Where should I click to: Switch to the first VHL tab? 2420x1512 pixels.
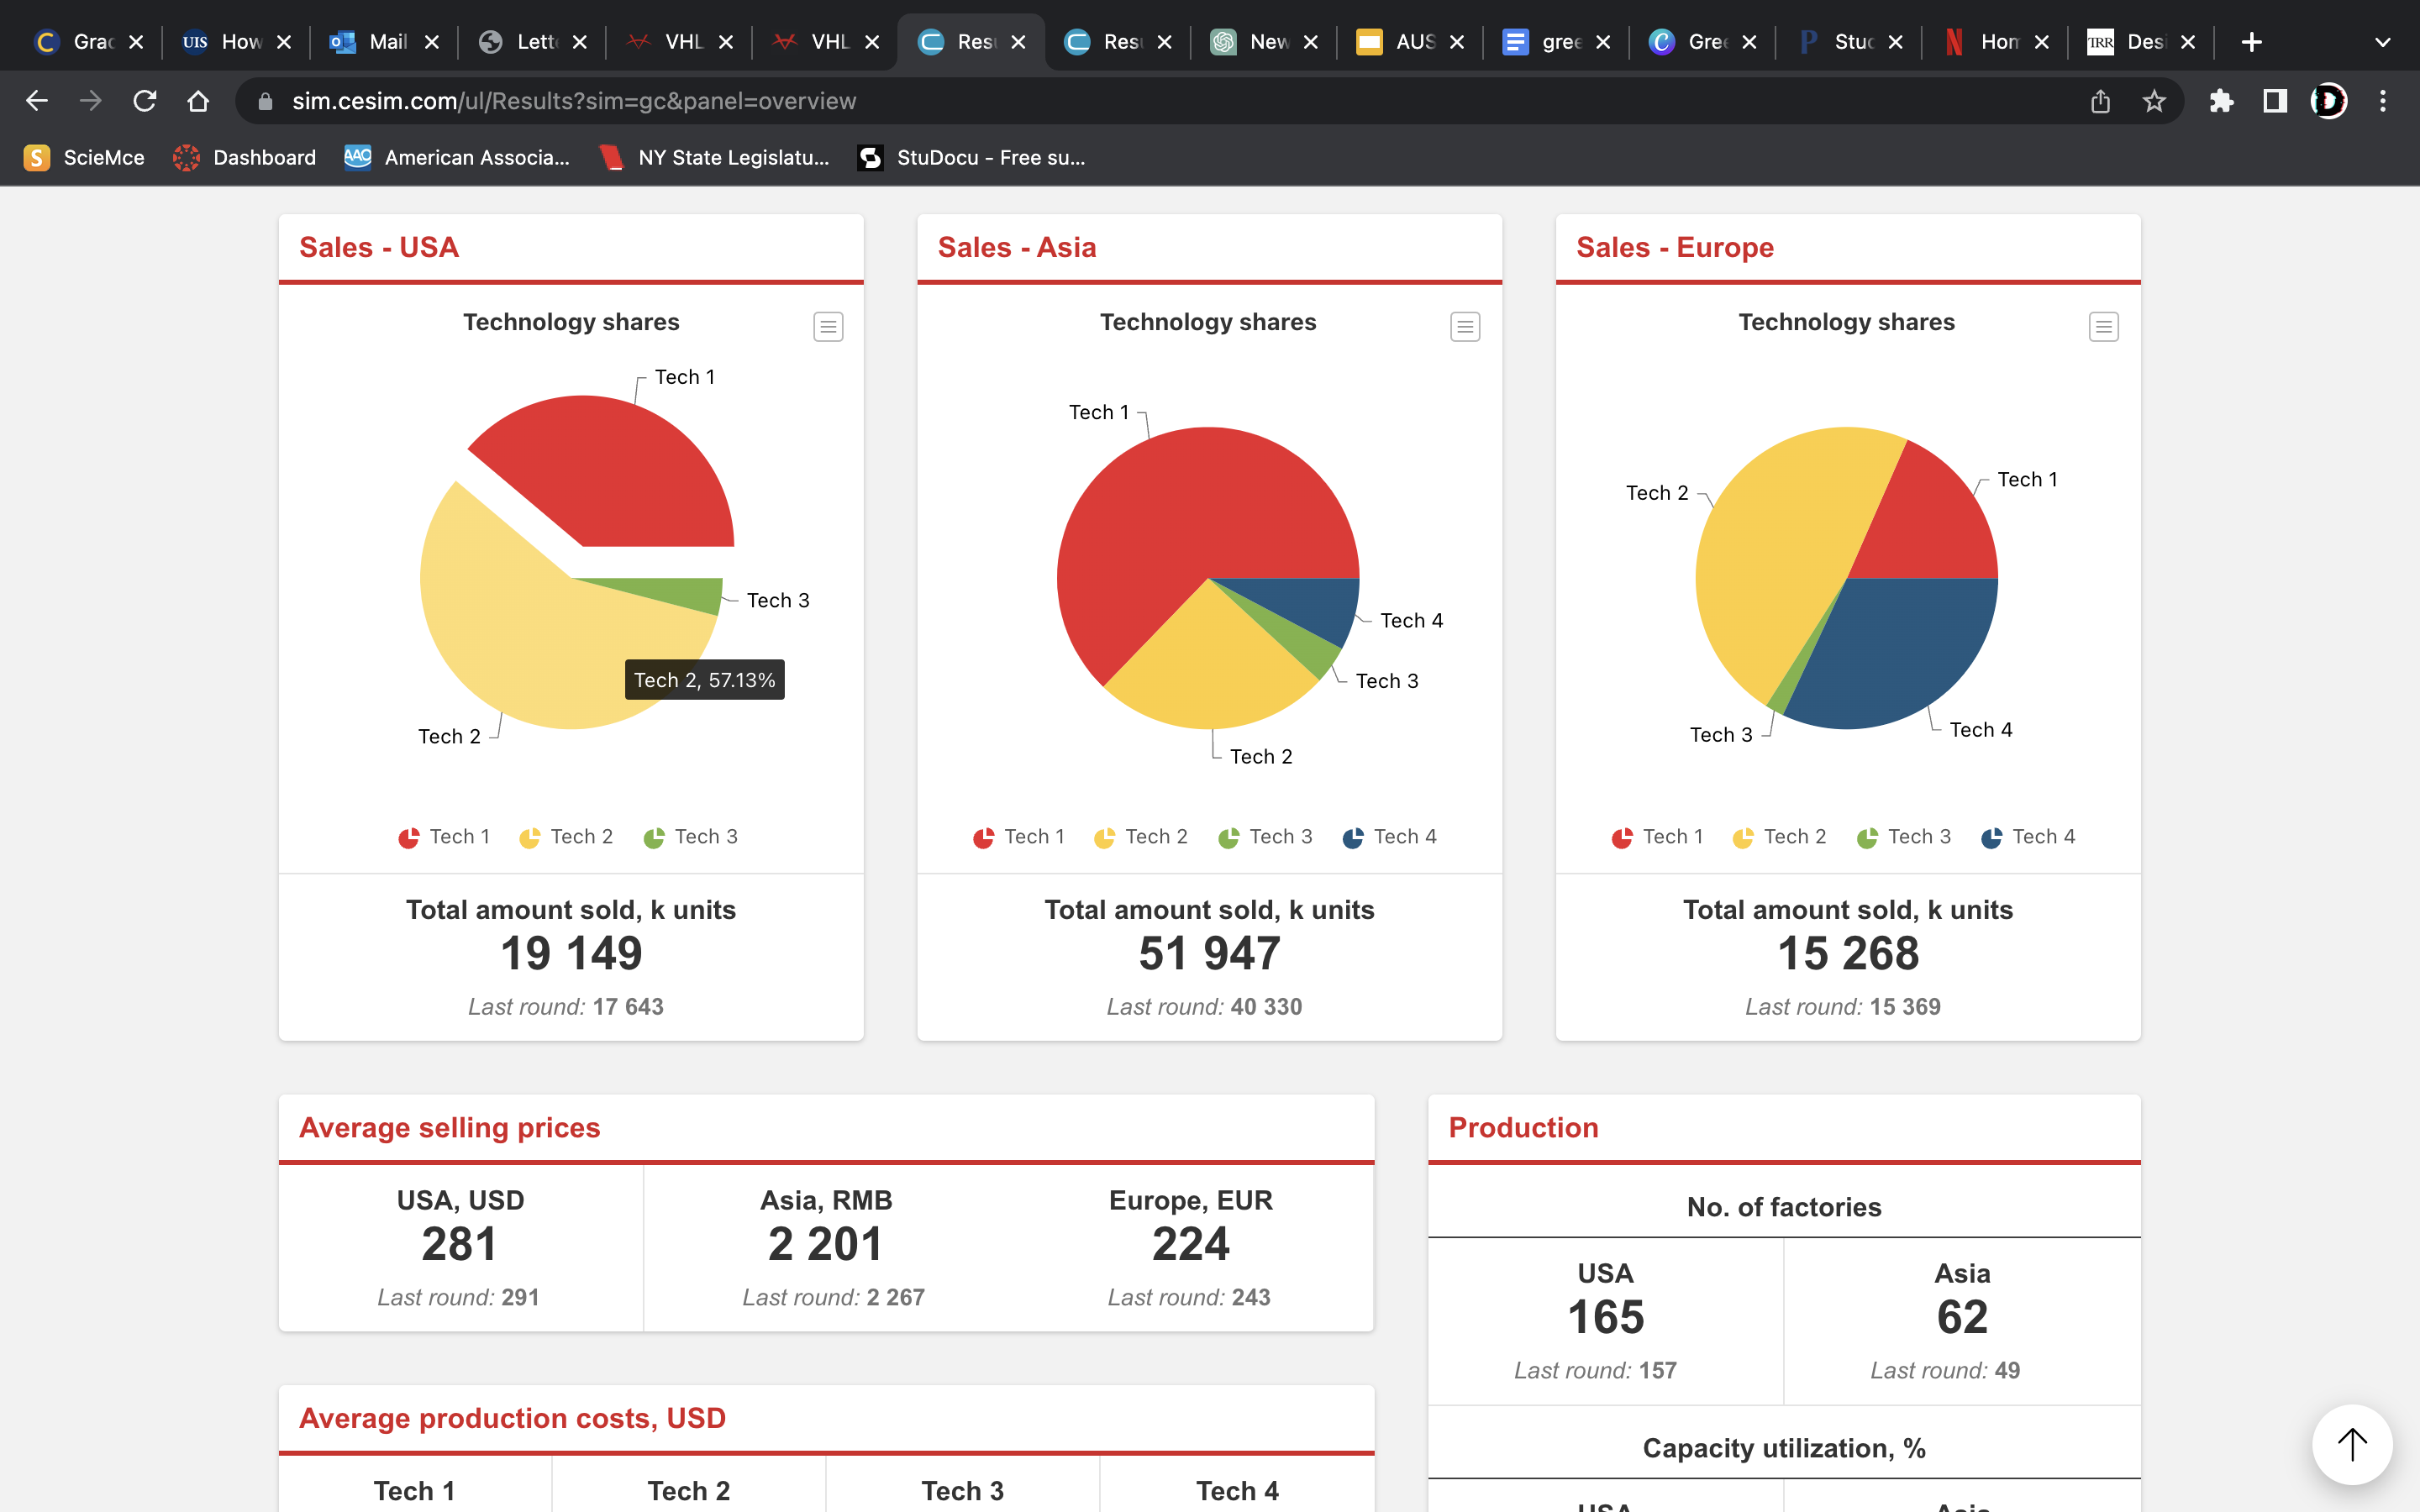[x=679, y=42]
